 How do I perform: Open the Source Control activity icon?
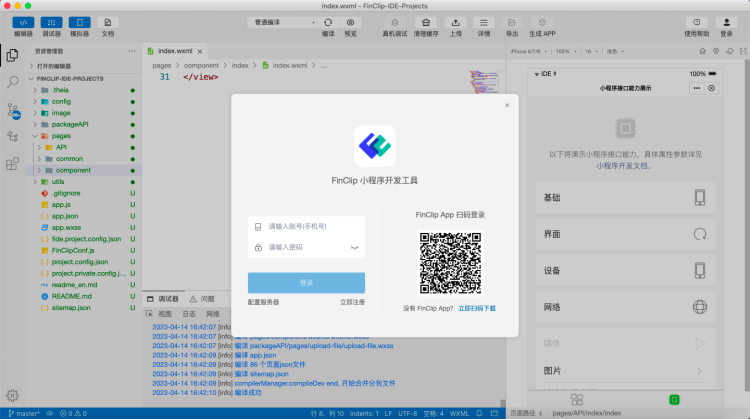pyautogui.click(x=12, y=110)
